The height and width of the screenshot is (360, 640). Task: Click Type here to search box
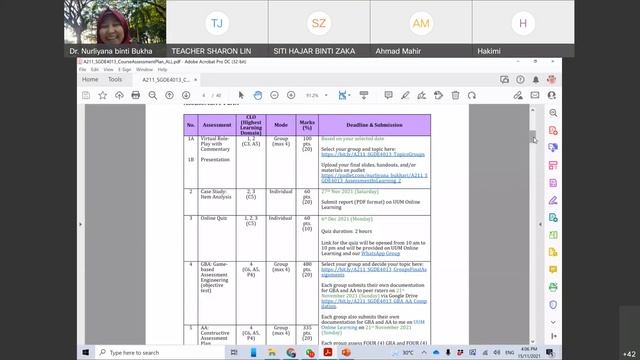coord(159,352)
